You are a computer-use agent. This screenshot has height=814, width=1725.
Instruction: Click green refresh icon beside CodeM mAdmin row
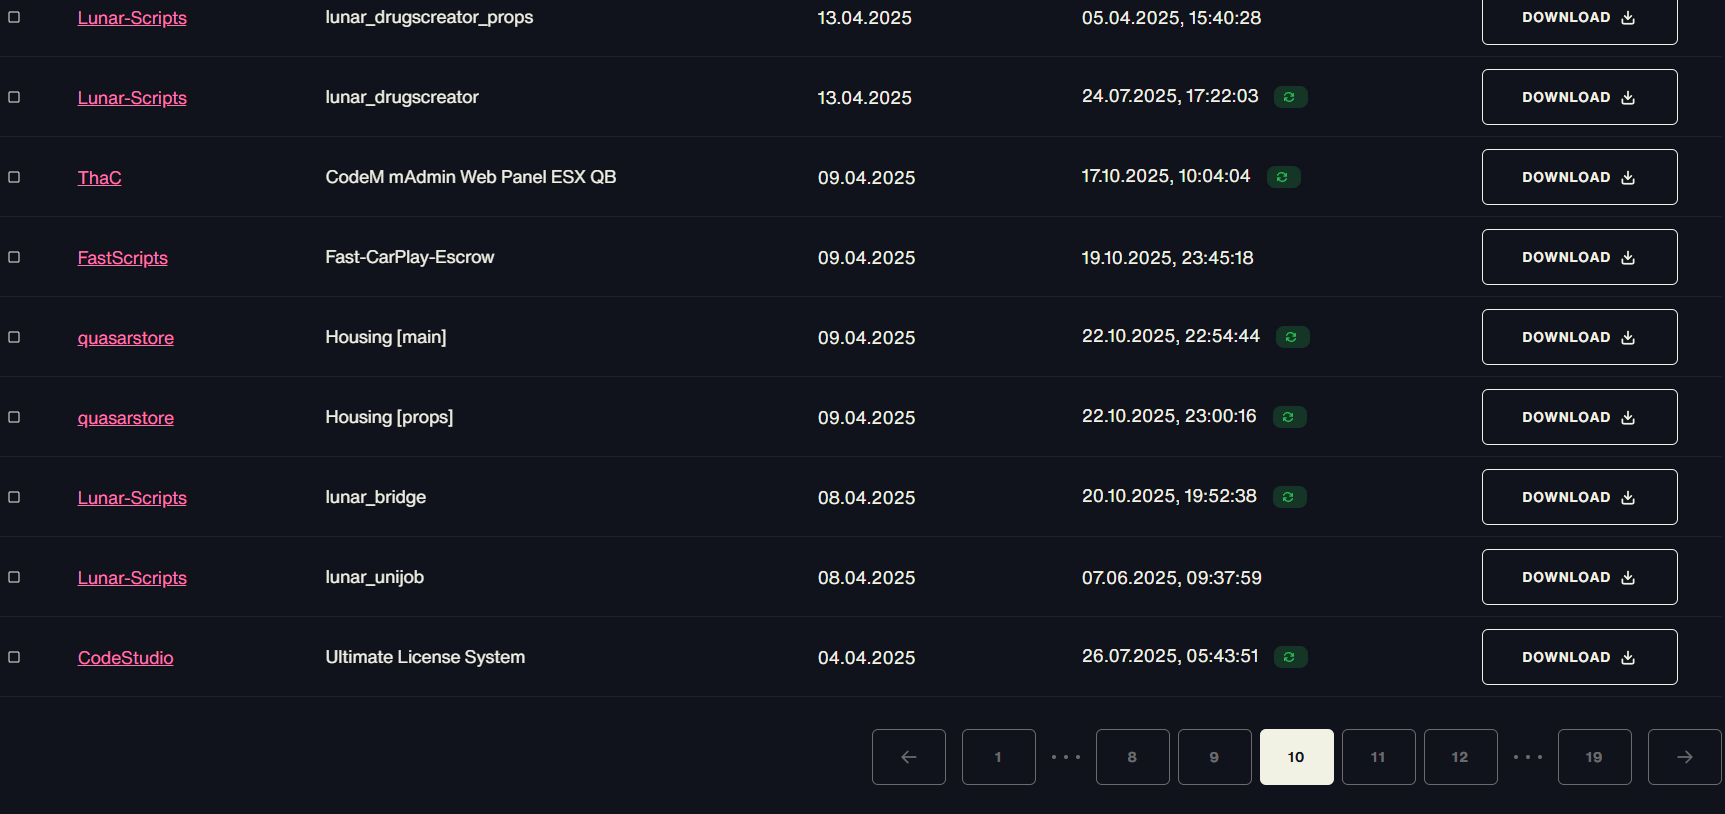point(1283,177)
